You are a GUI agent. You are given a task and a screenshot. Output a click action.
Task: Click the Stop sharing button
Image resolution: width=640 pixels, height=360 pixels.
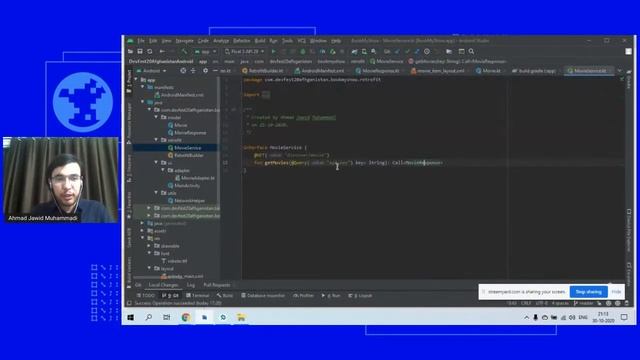coord(589,292)
